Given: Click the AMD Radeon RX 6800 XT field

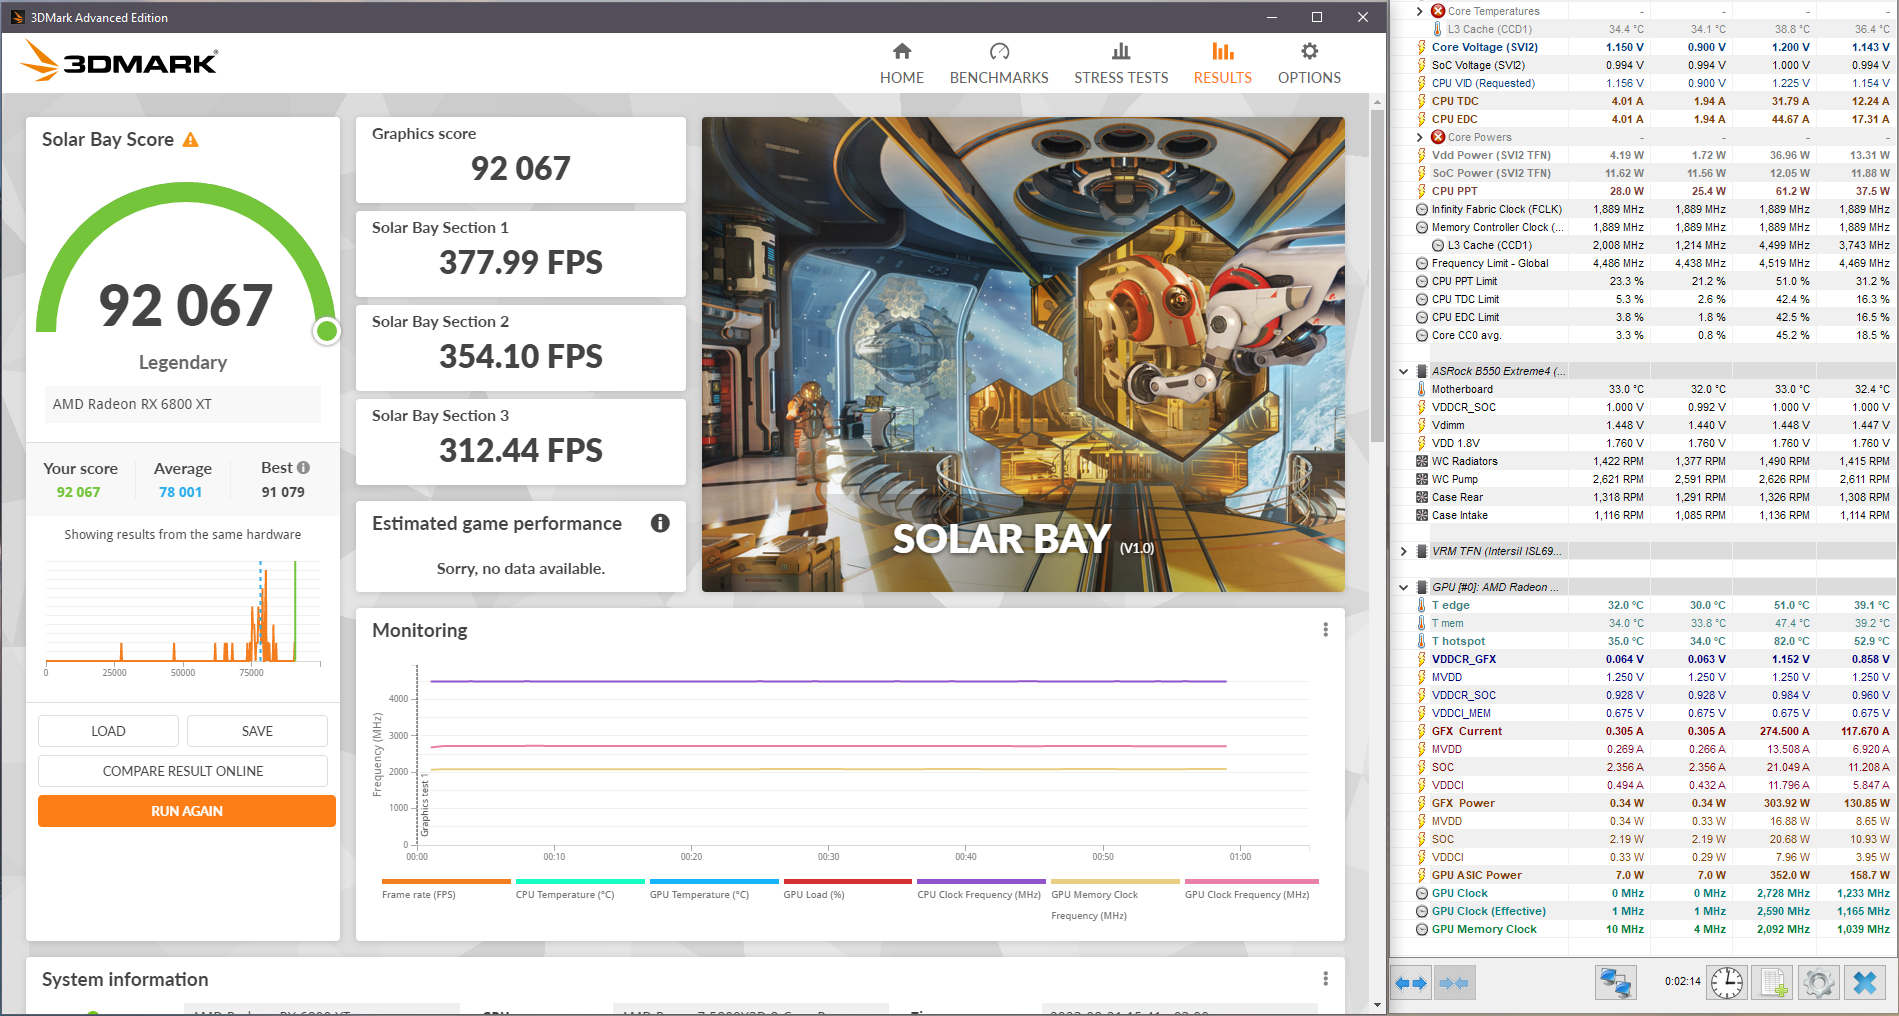Looking at the screenshot, I should [183, 404].
